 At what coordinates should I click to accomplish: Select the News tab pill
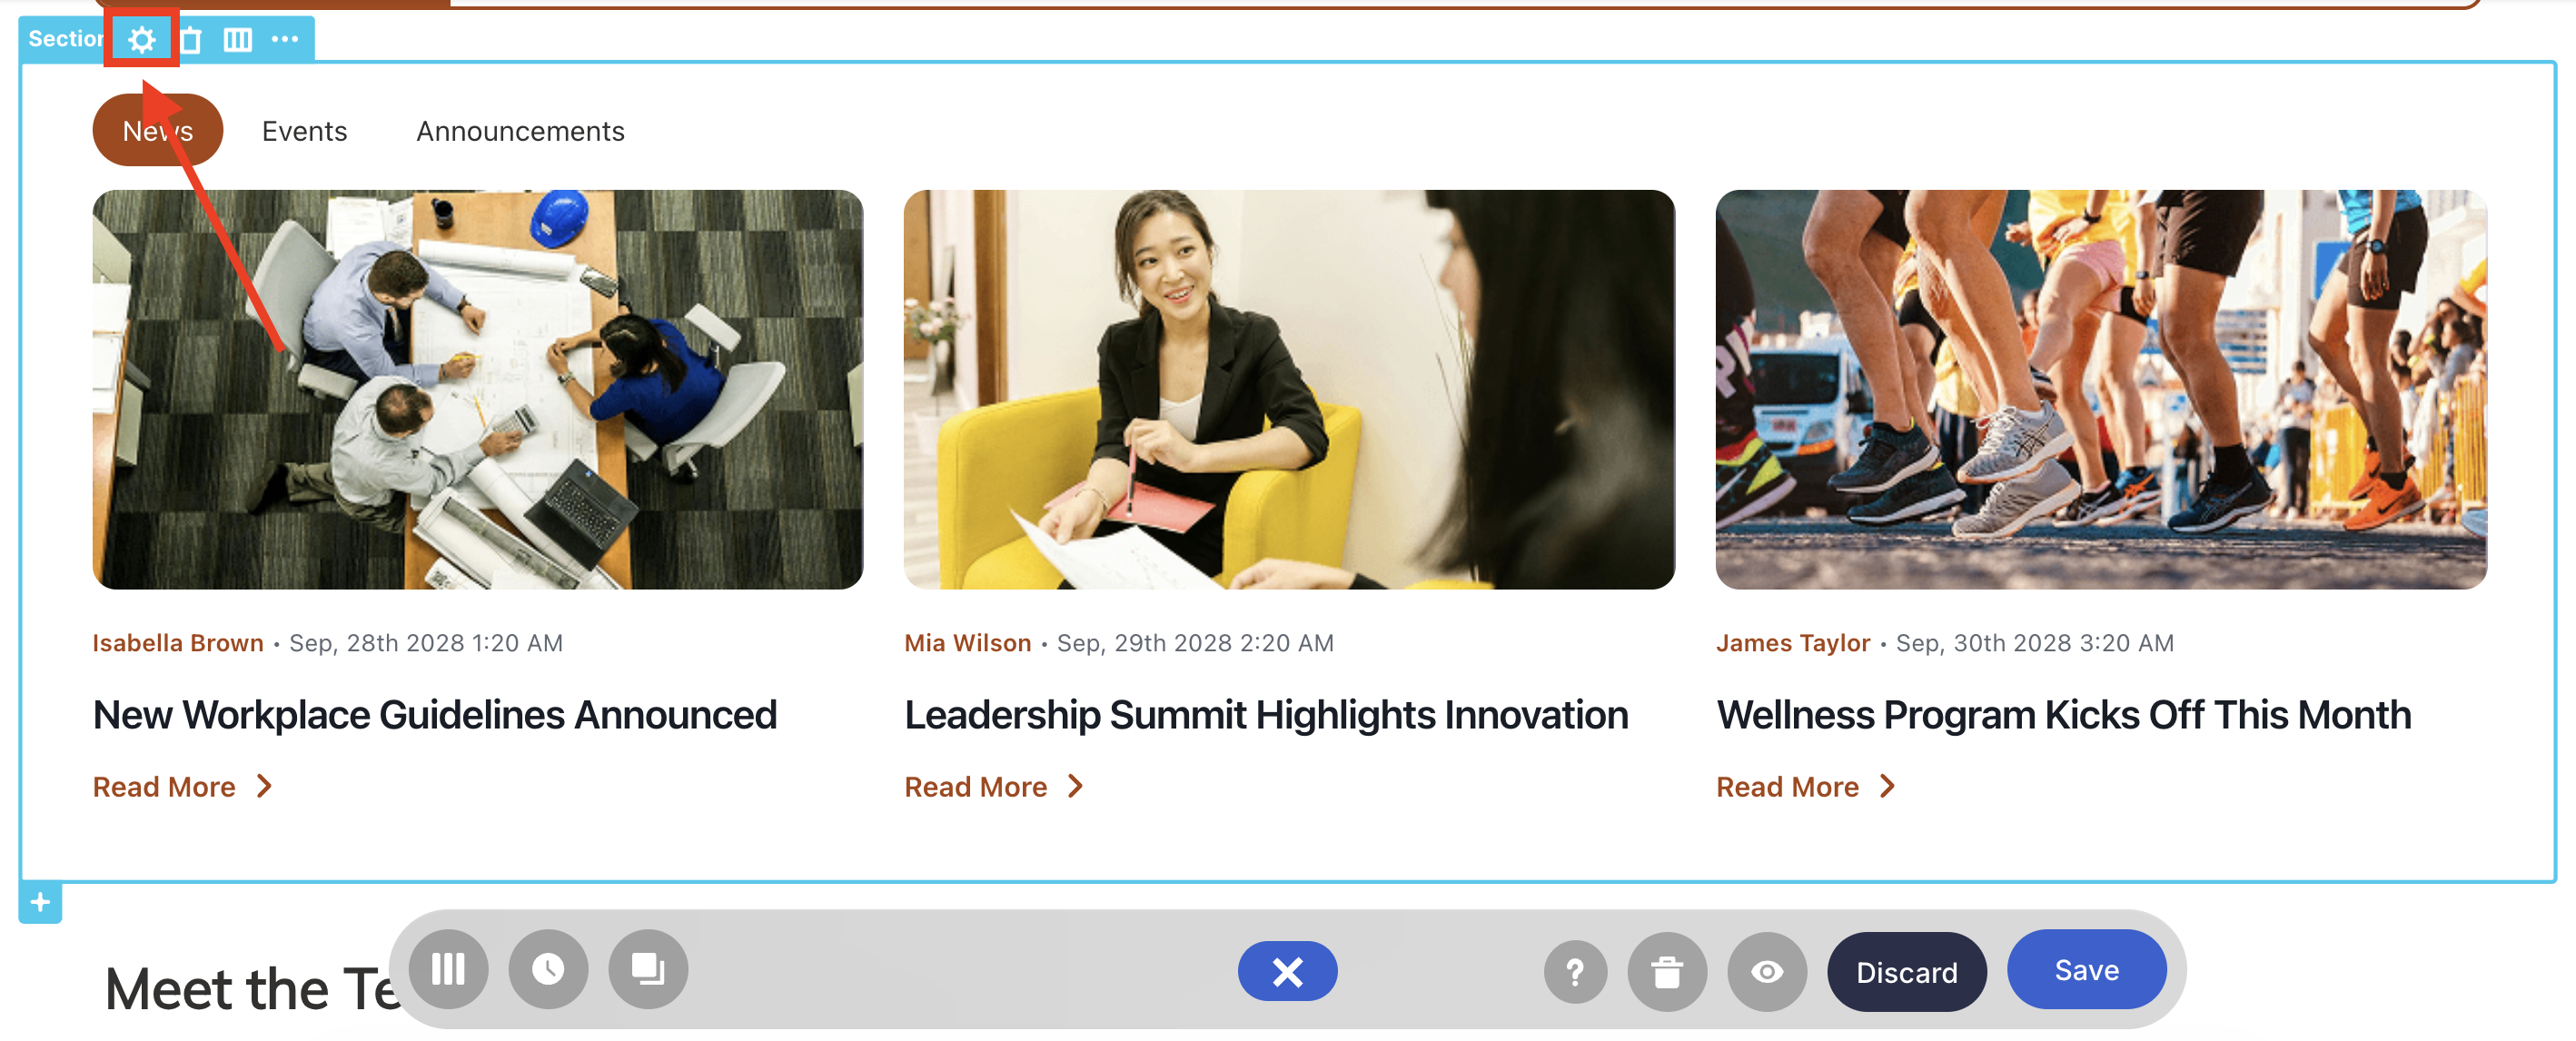click(157, 131)
